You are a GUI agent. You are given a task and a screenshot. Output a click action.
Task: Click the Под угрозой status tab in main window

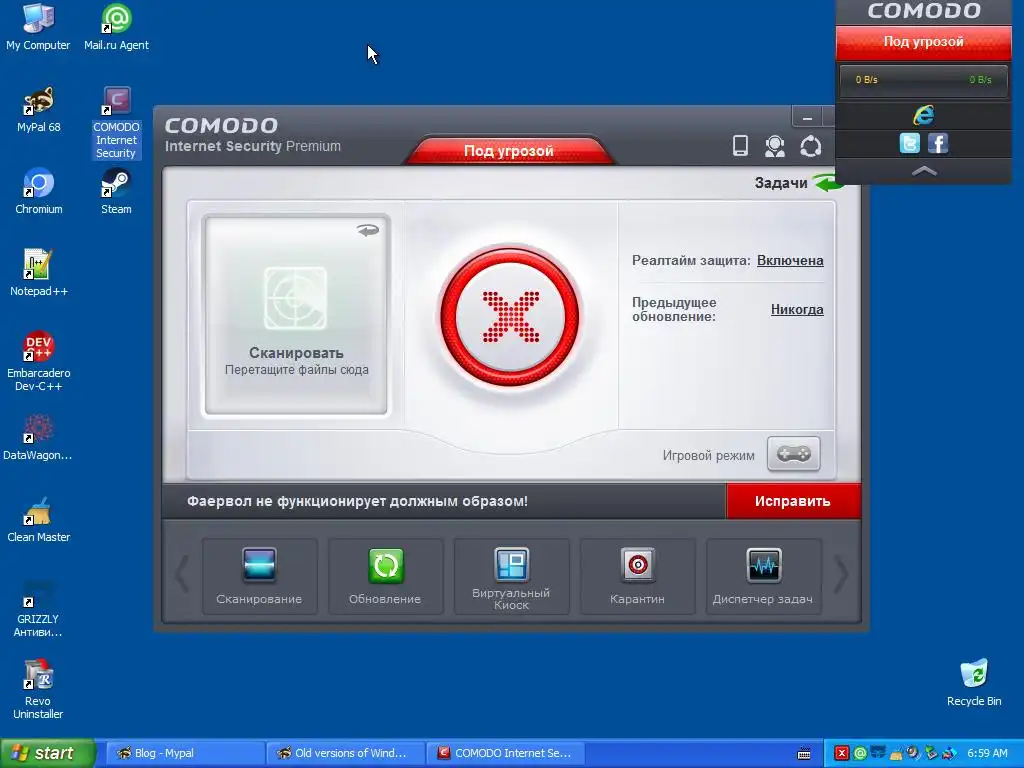(509, 151)
